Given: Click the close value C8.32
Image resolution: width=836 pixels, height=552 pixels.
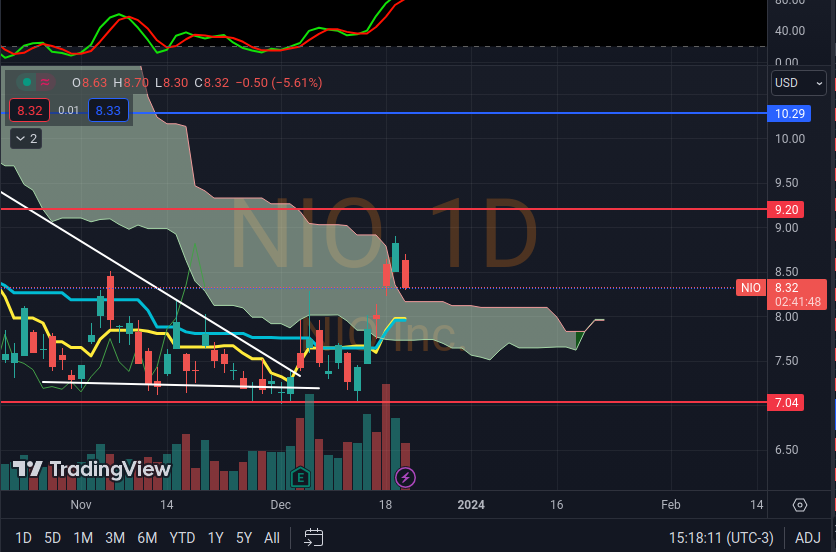Looking at the screenshot, I should tap(212, 83).
